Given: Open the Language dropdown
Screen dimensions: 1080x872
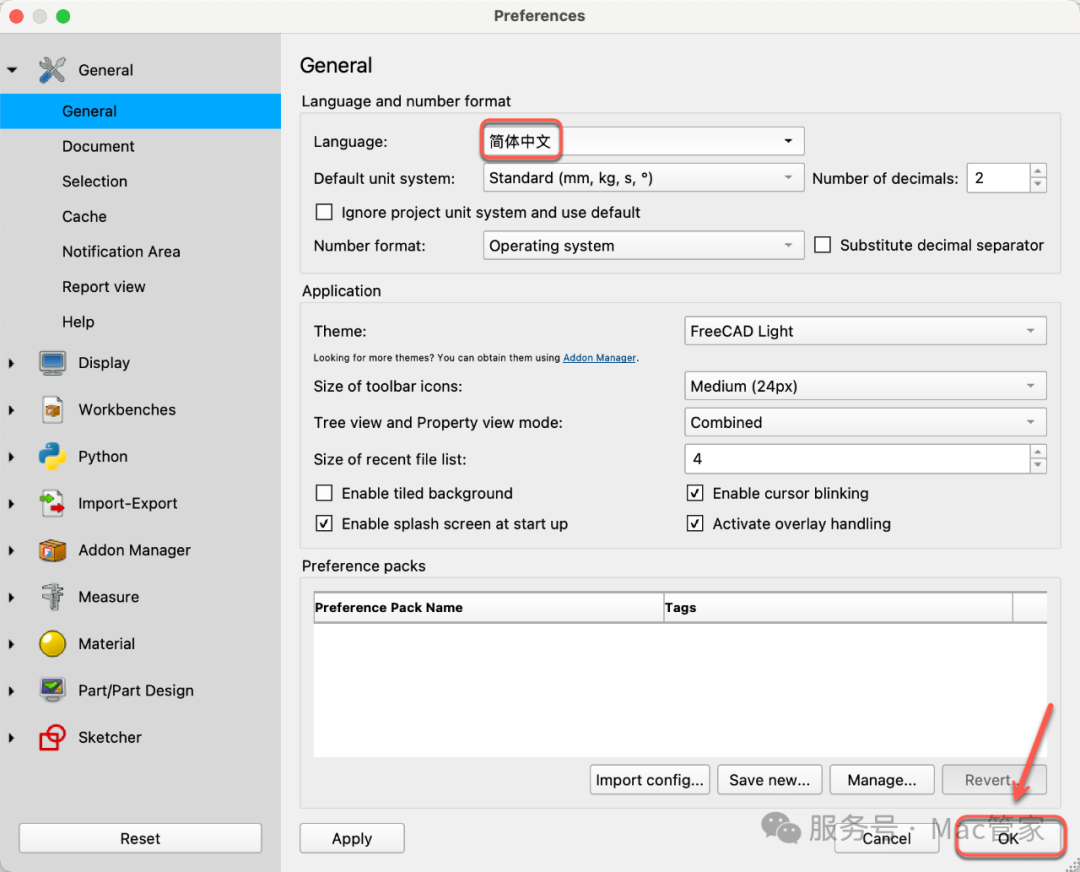Looking at the screenshot, I should (x=642, y=141).
